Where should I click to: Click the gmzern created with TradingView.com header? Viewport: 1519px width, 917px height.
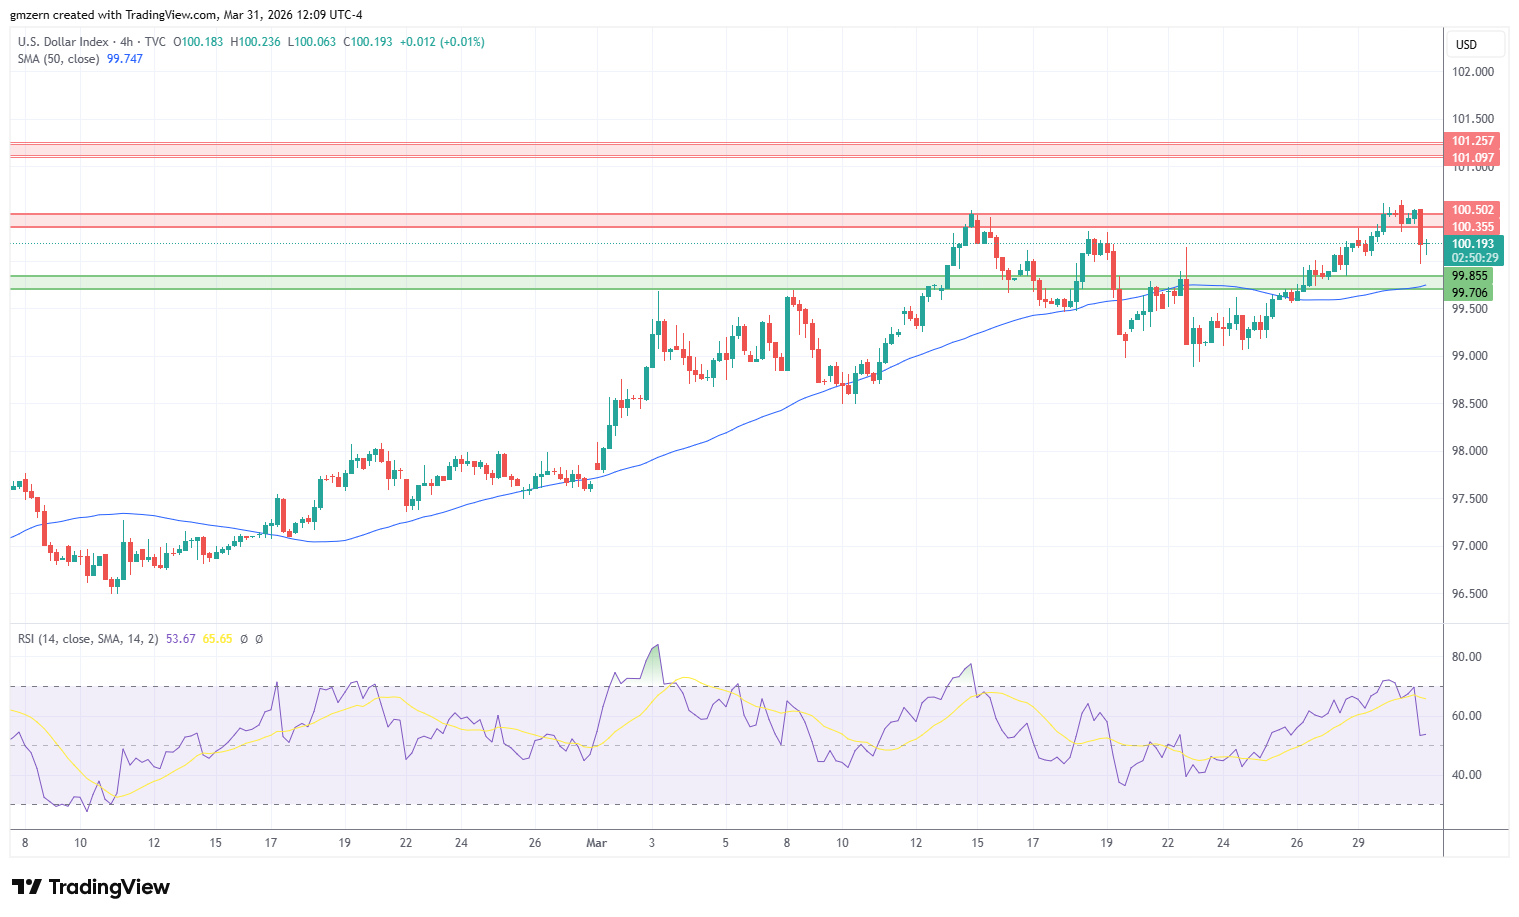coord(187,15)
